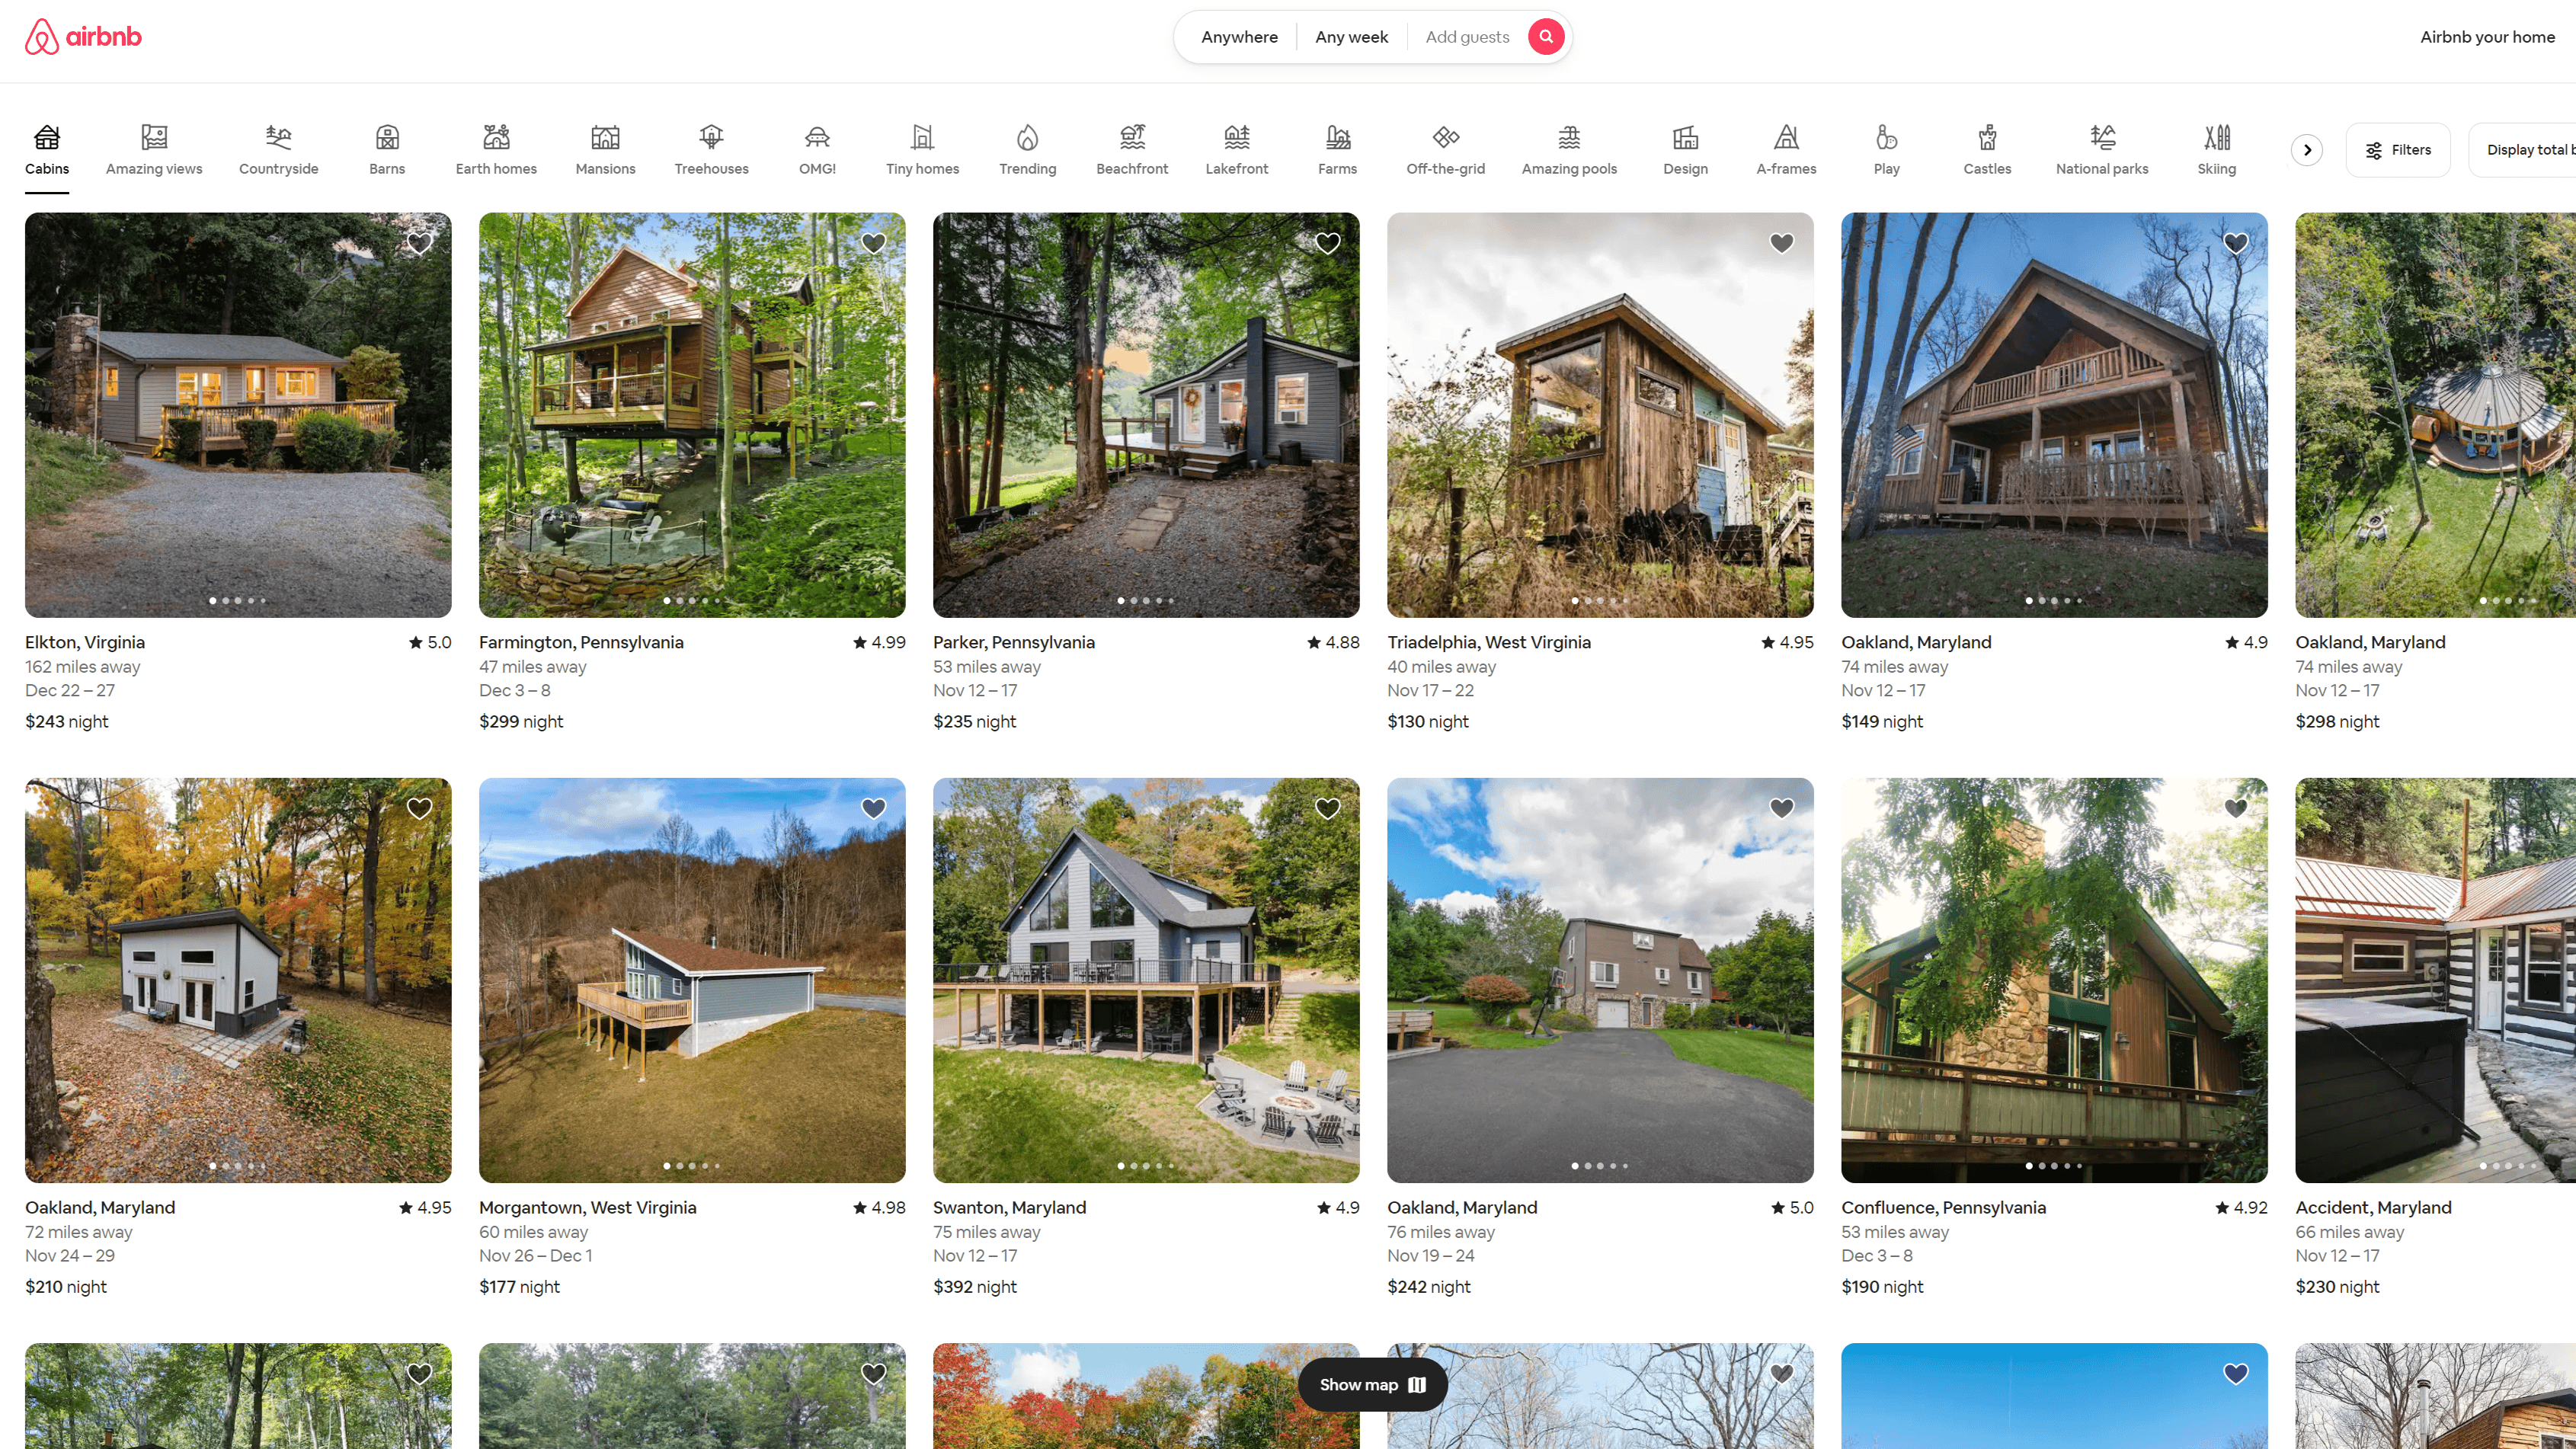Image resolution: width=2576 pixels, height=1449 pixels.
Task: Toggle wishlist heart on Farmington Pennsylvania listing
Action: click(872, 242)
